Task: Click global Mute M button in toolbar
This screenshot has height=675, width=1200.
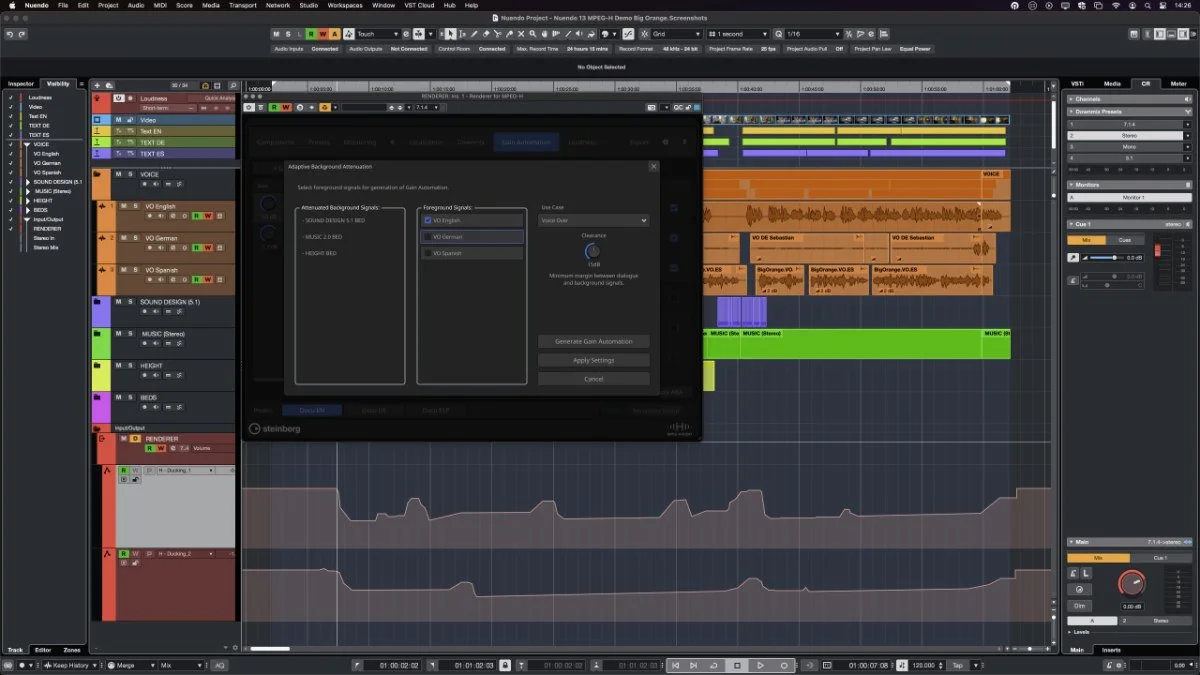Action: (x=277, y=34)
